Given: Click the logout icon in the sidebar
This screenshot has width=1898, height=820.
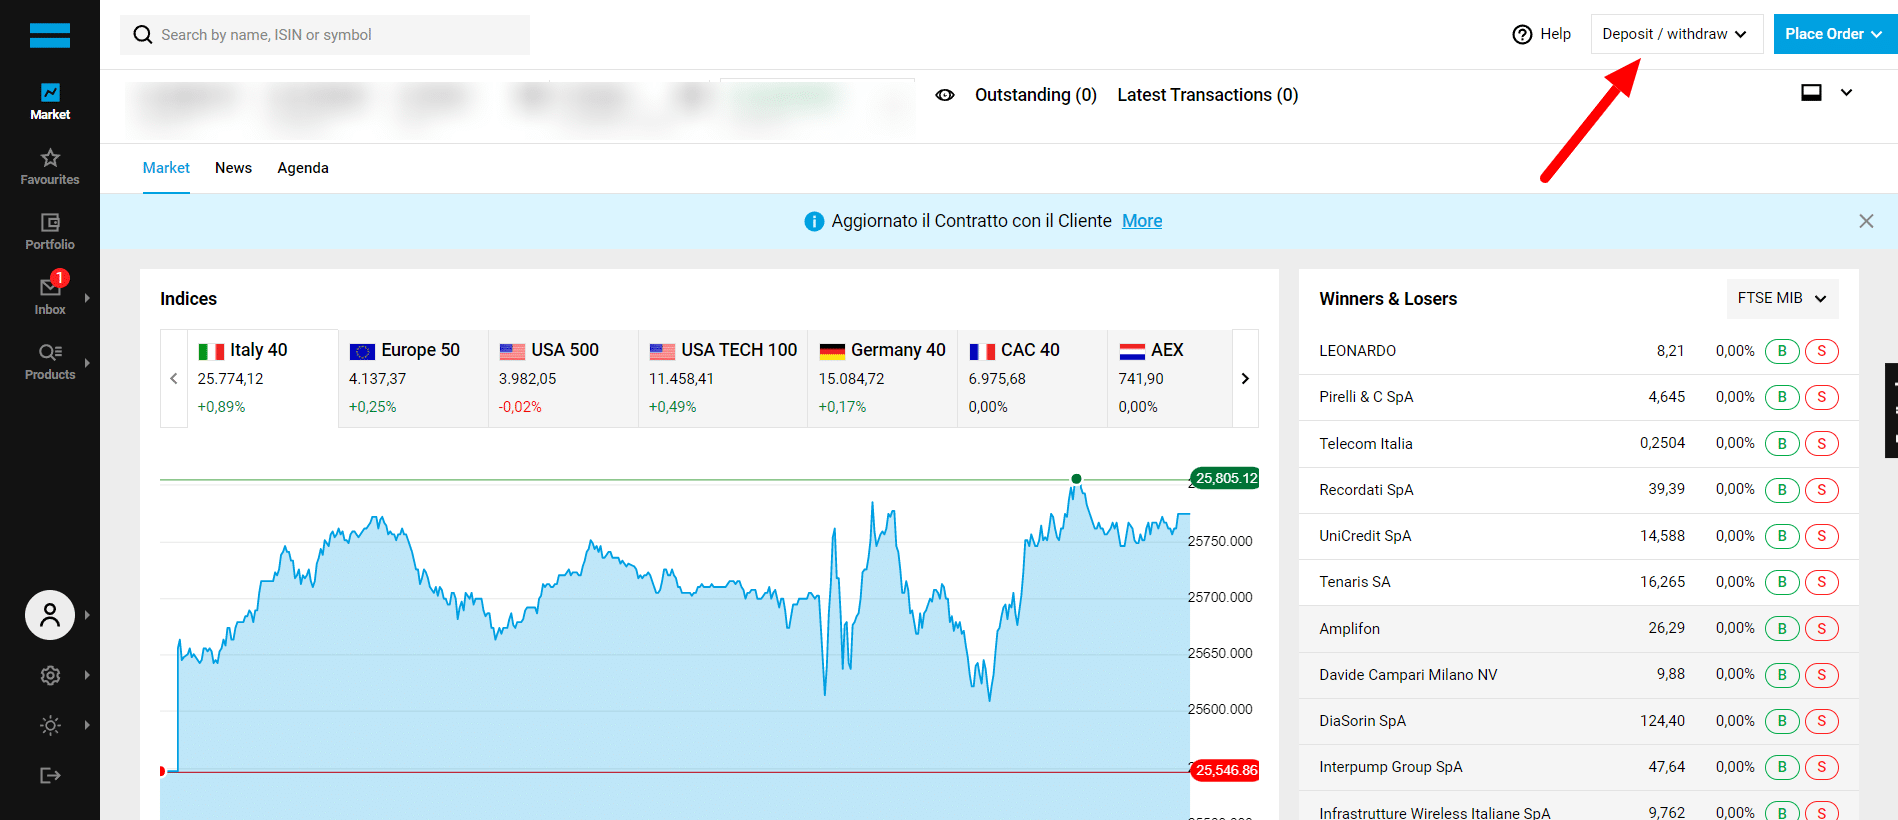Looking at the screenshot, I should pos(50,775).
